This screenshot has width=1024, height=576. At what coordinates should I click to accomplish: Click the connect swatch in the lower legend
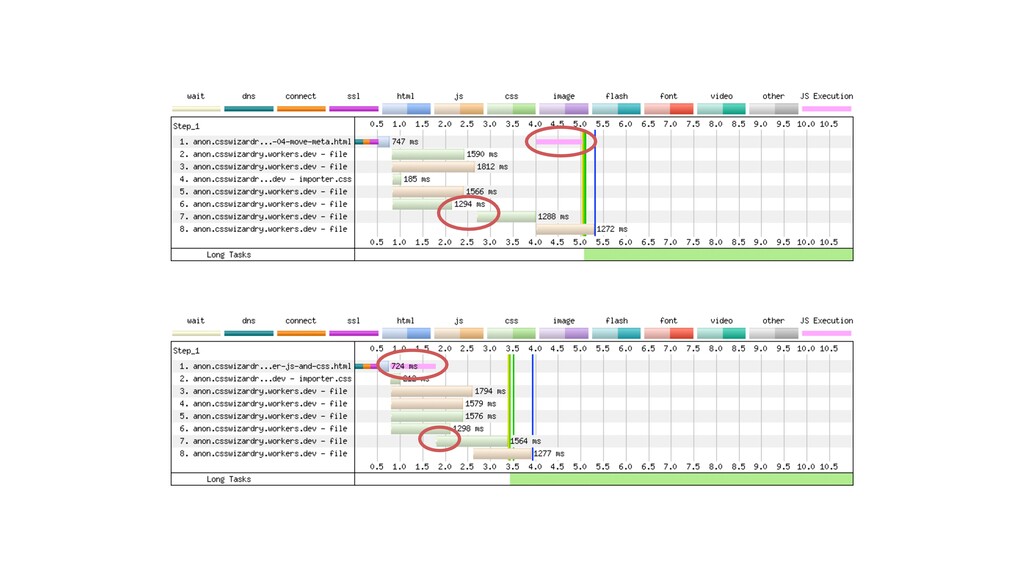click(301, 333)
